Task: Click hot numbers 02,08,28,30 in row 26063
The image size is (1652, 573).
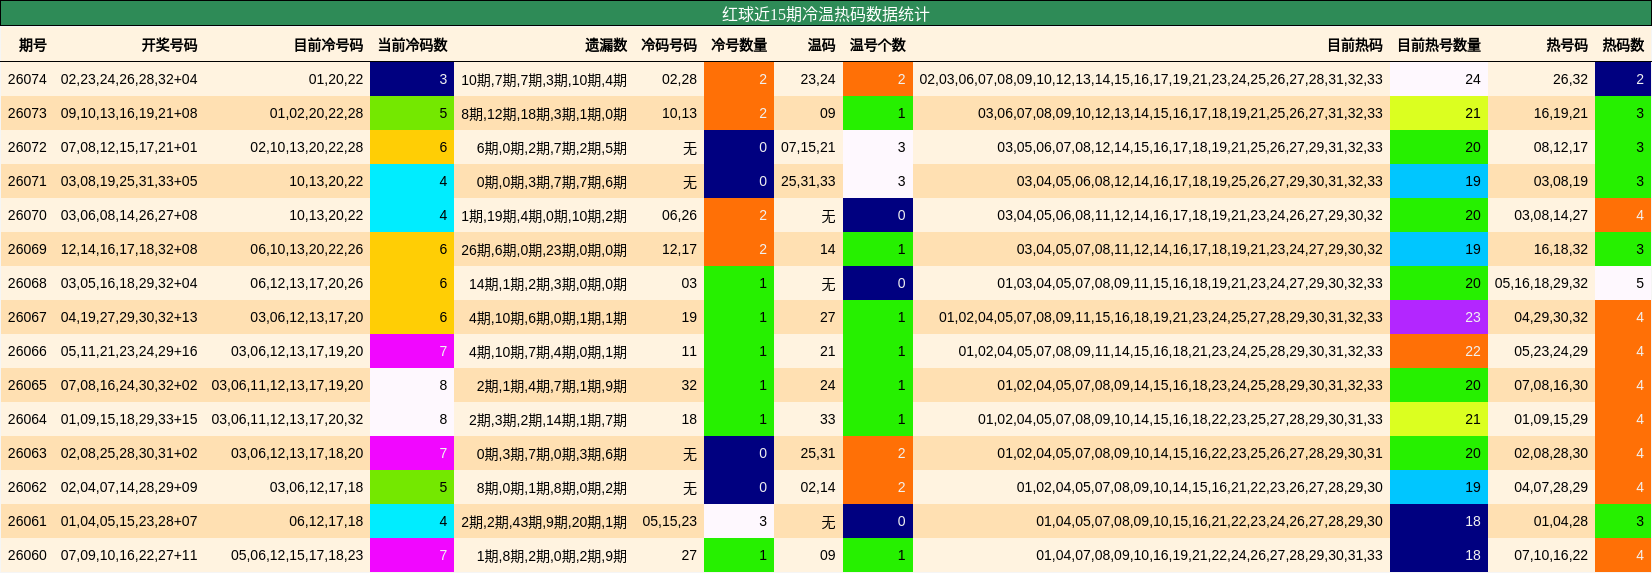Action: (x=1551, y=453)
